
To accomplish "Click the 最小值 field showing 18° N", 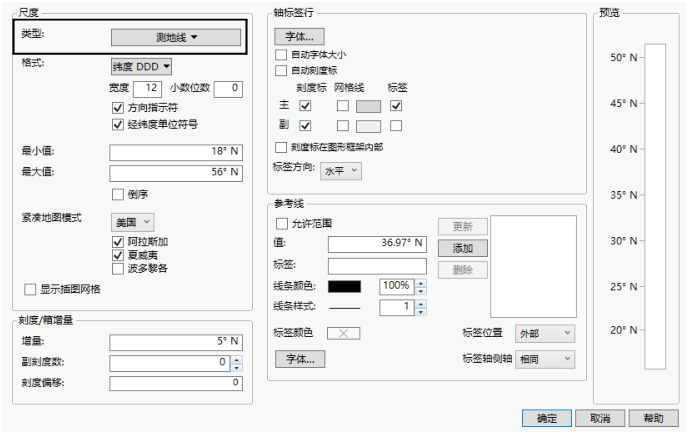I will pos(176,152).
